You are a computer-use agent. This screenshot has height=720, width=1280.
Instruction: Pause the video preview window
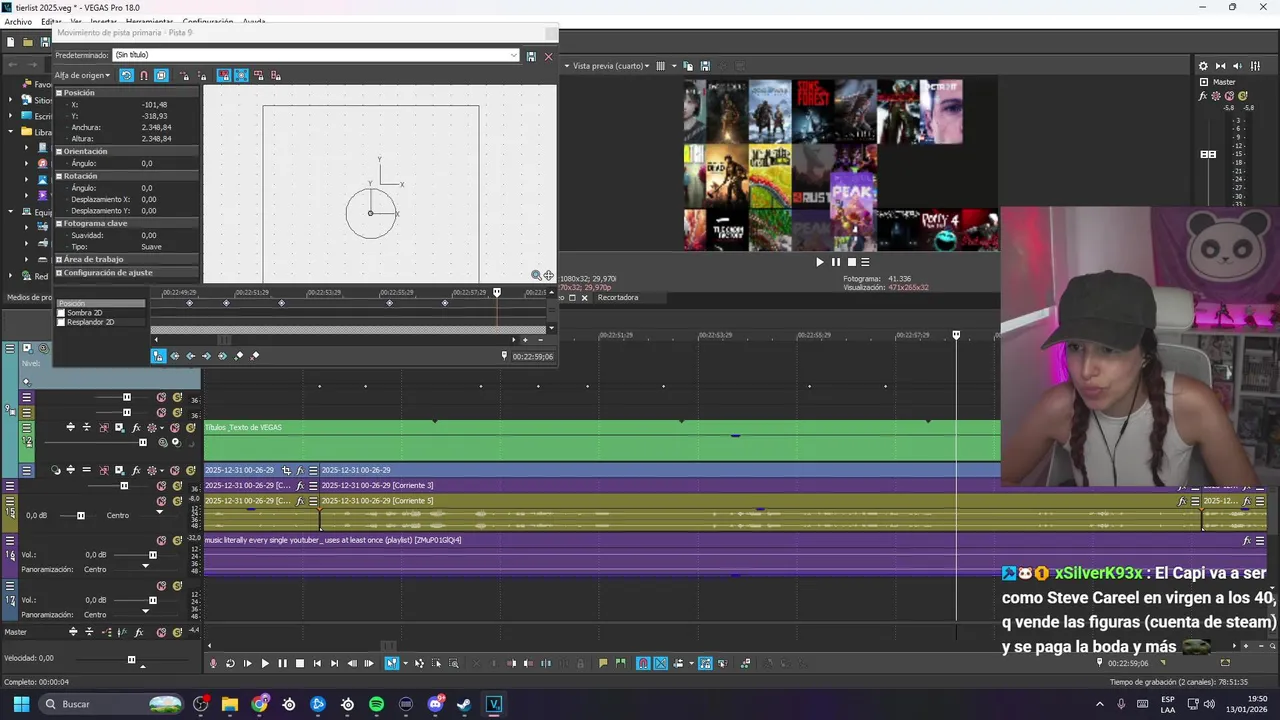[836, 262]
